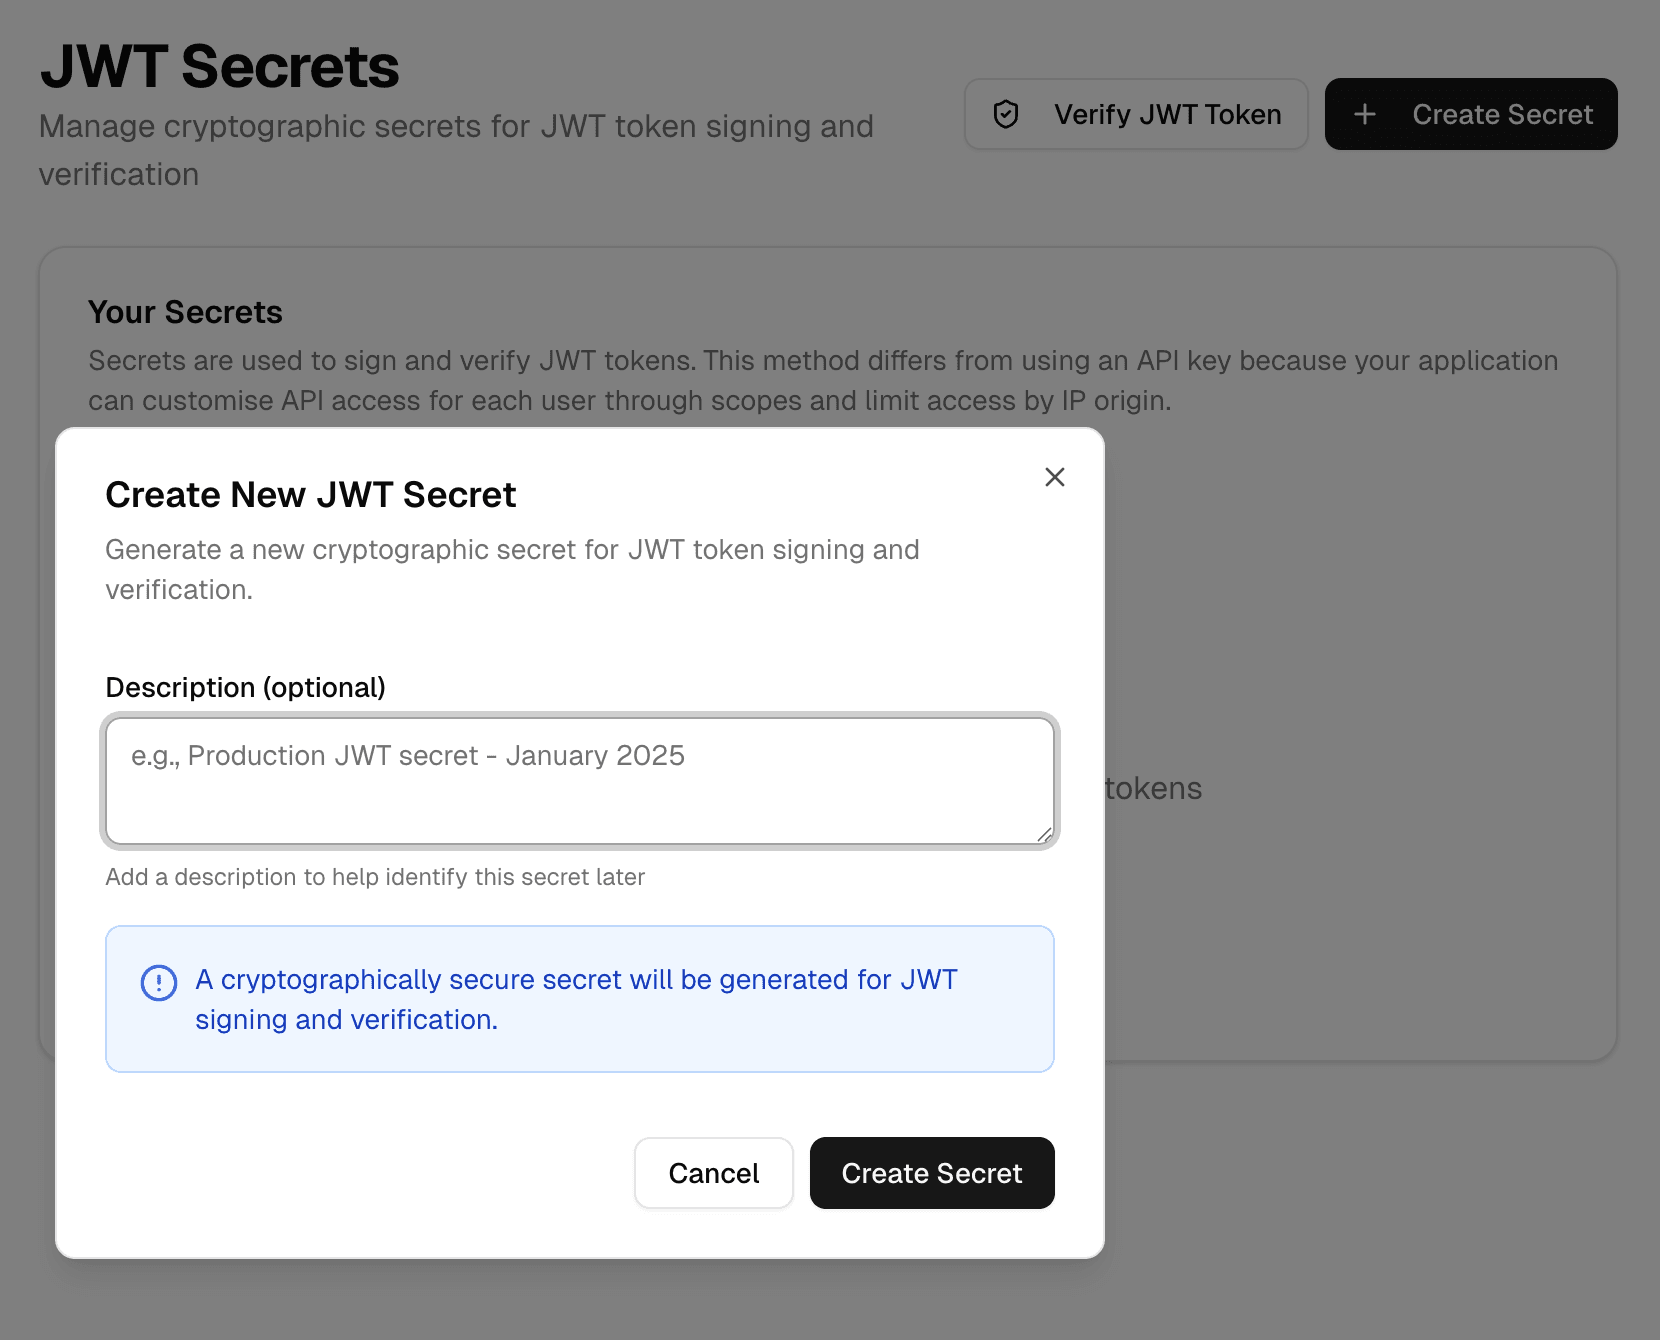Click the plus symbol in the top-right button
The image size is (1660, 1340).
pyautogui.click(x=1365, y=114)
